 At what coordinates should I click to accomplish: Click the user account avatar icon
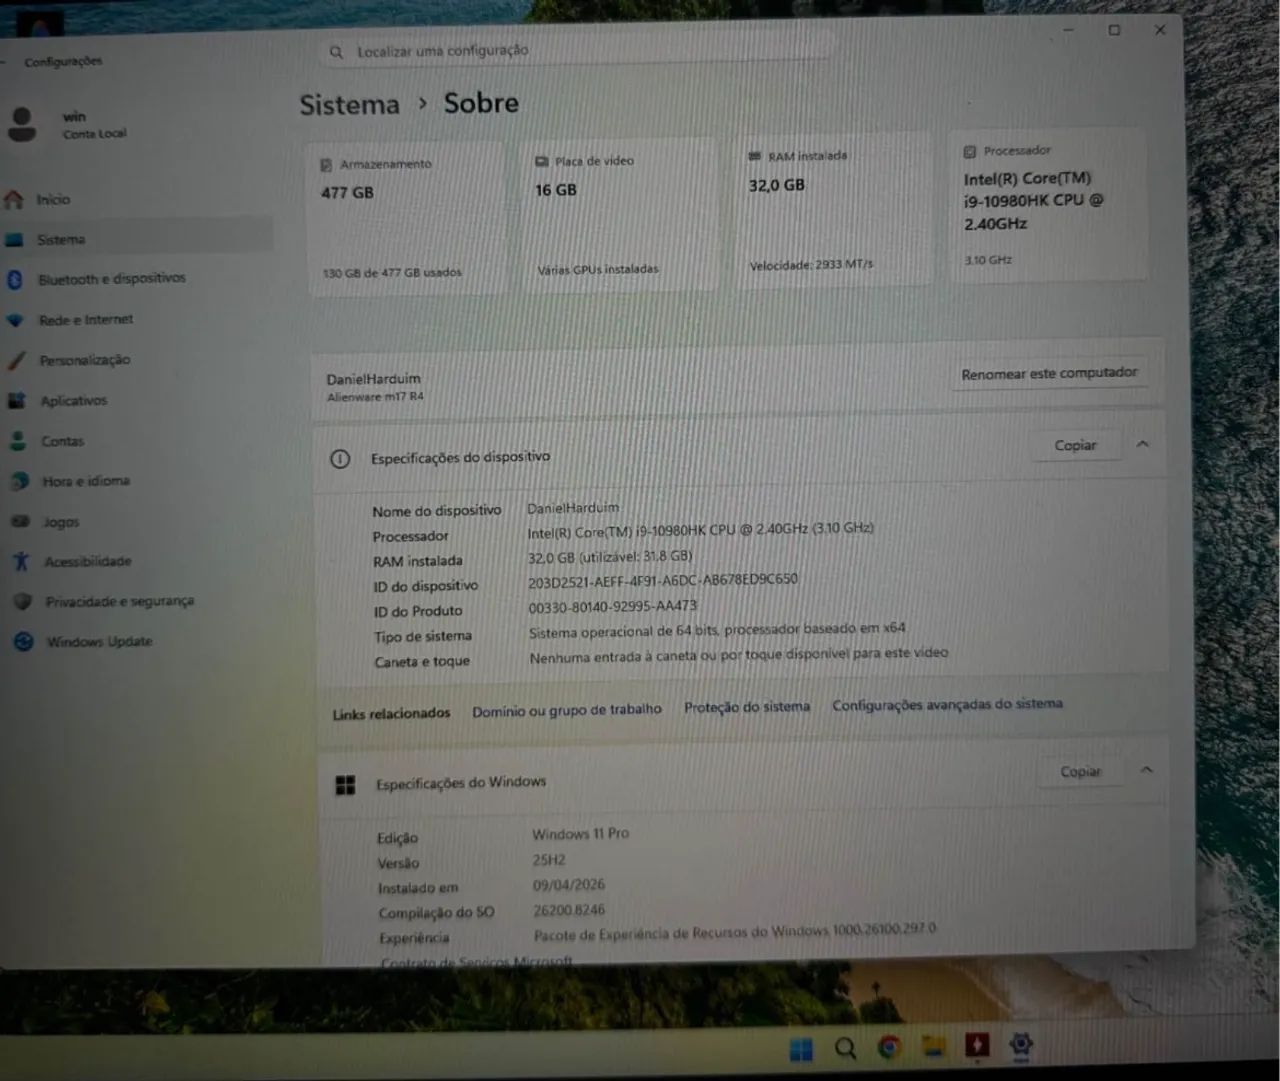click(22, 125)
